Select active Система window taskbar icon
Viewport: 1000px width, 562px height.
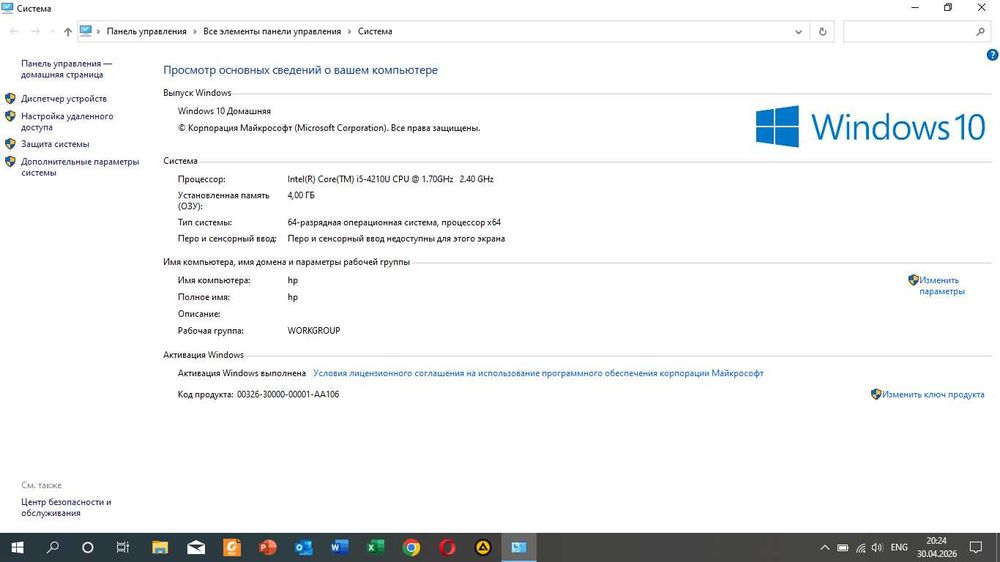(x=518, y=547)
